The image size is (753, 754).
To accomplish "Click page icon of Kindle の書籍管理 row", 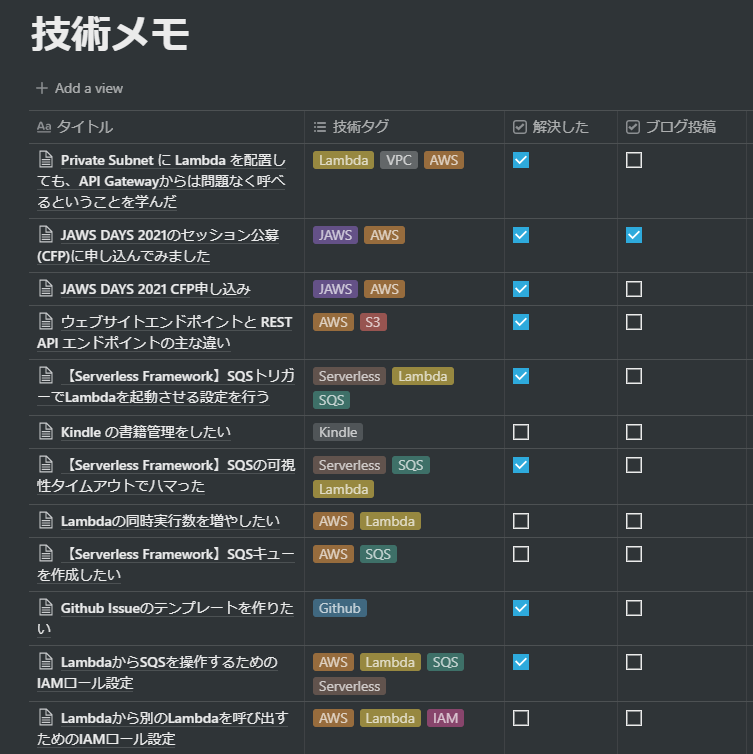I will pyautogui.click(x=46, y=431).
